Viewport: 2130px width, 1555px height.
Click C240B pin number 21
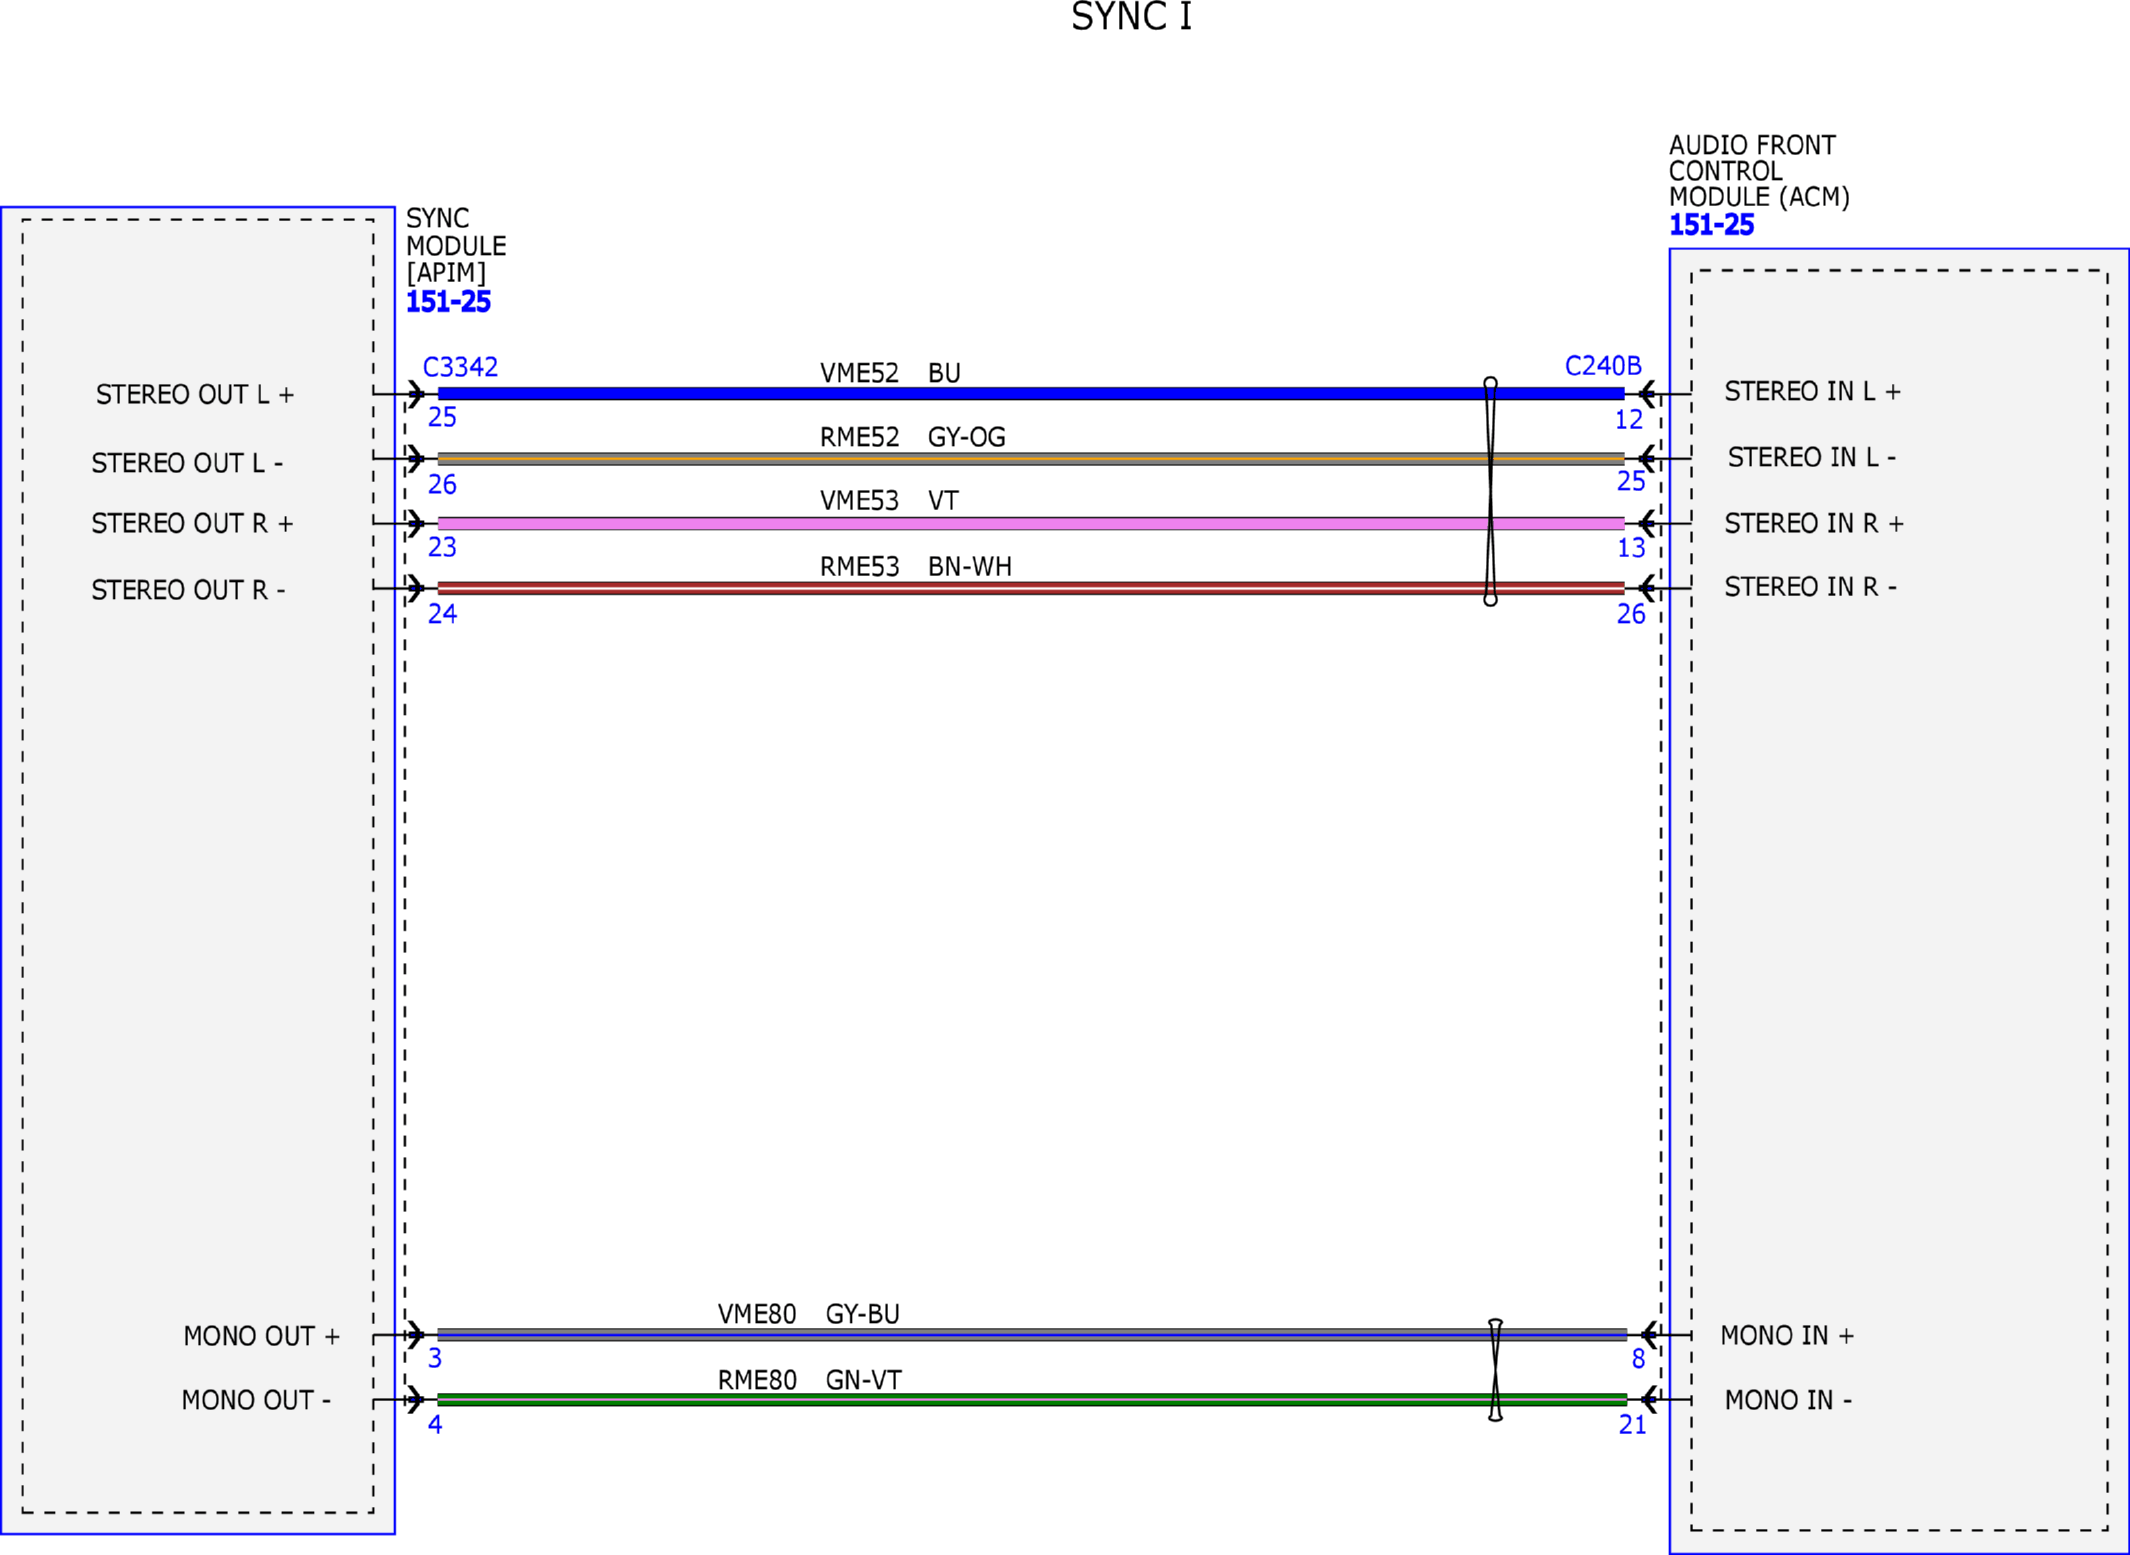[x=1632, y=1425]
